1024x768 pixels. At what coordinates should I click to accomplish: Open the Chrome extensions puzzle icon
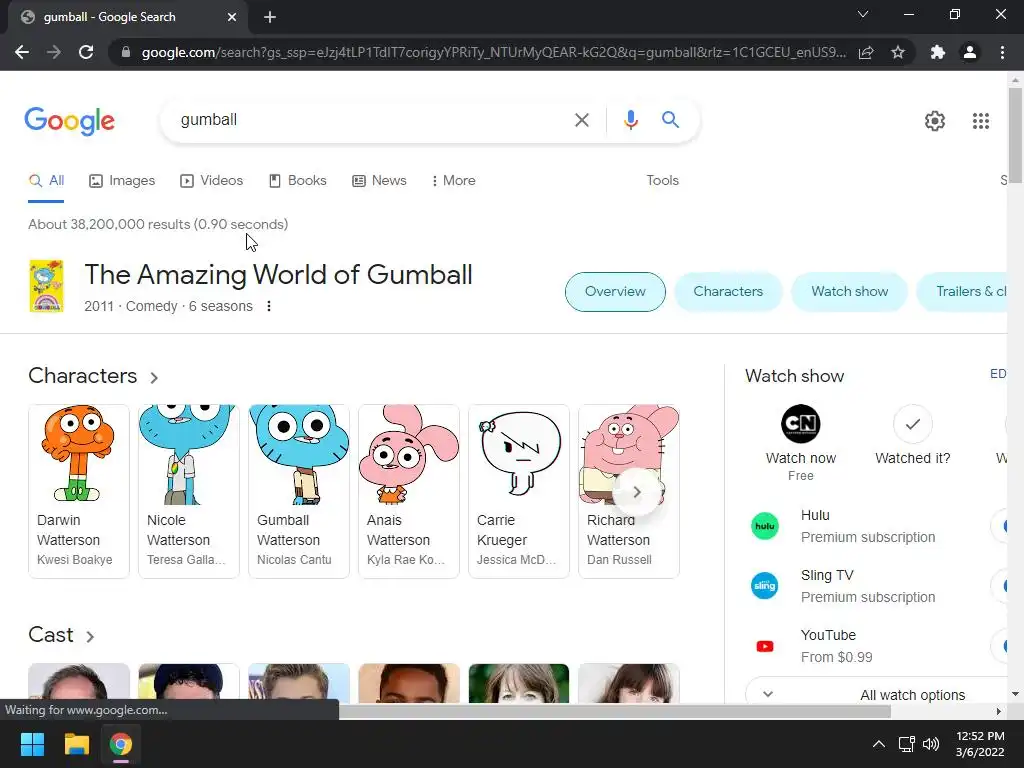click(x=938, y=52)
